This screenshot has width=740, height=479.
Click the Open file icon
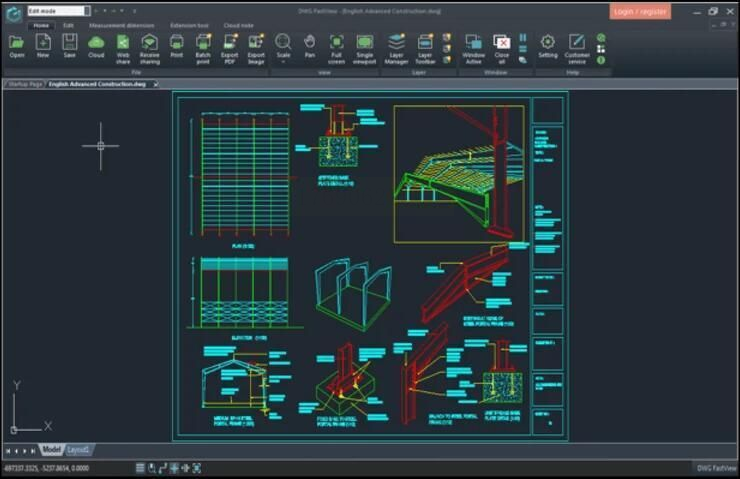tap(17, 46)
